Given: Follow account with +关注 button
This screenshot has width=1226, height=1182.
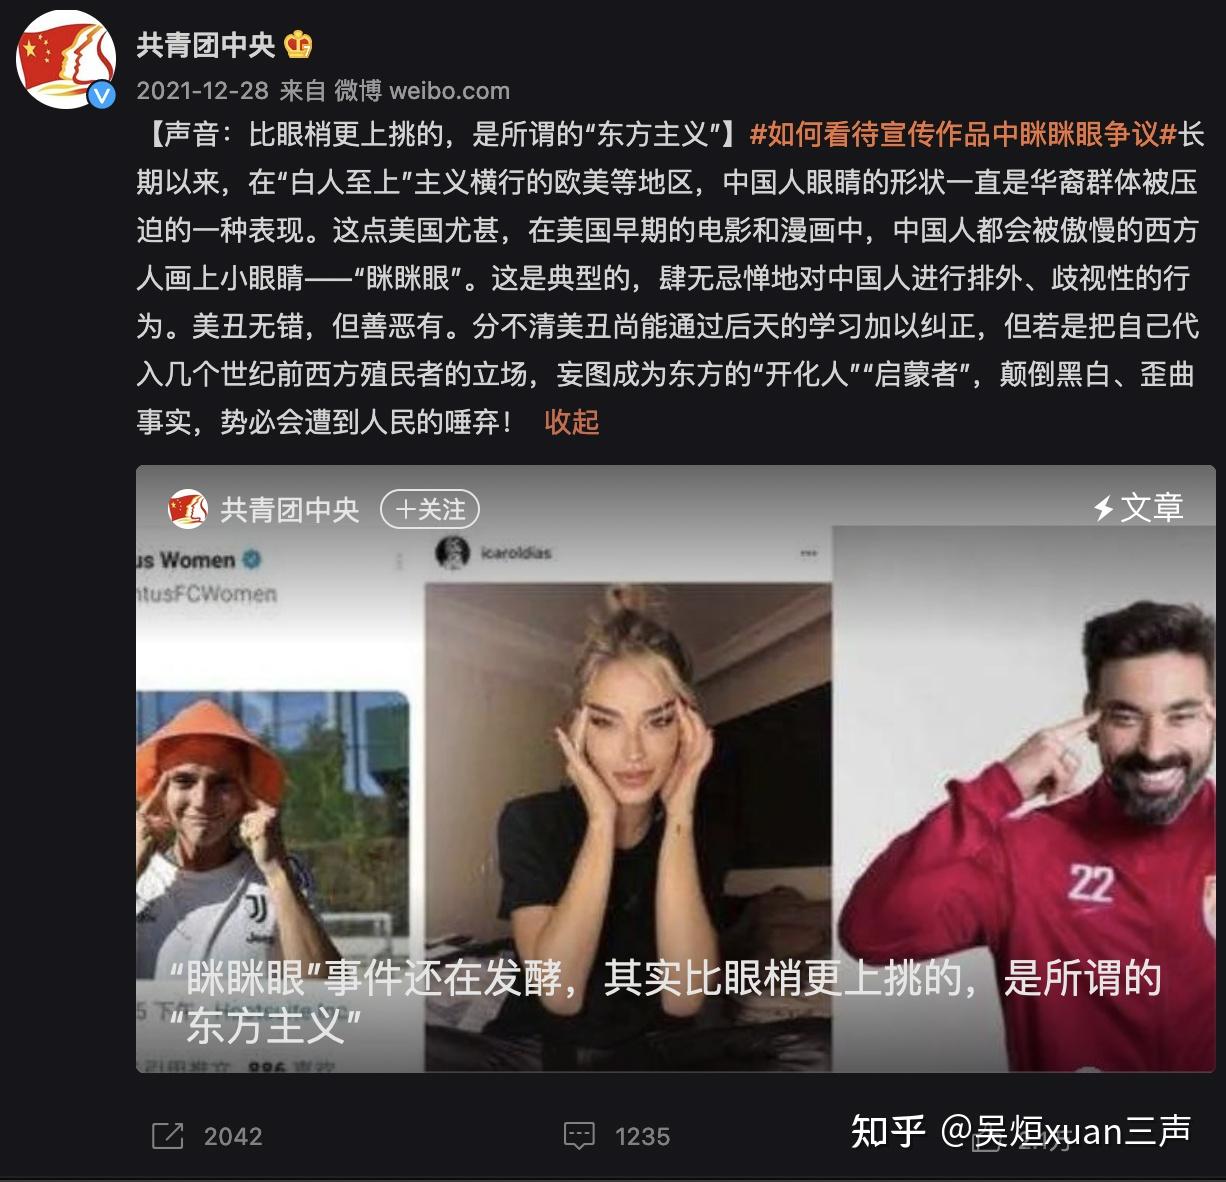Looking at the screenshot, I should click(x=430, y=510).
